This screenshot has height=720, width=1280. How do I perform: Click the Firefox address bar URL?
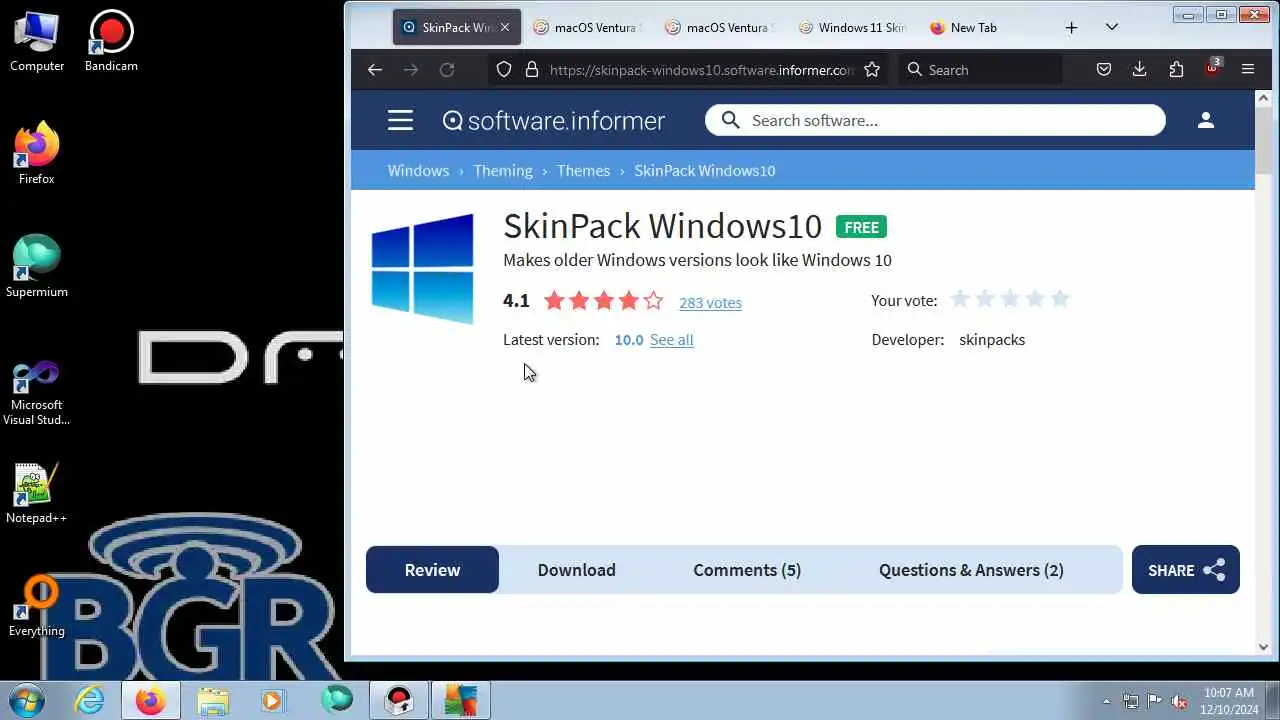click(701, 70)
